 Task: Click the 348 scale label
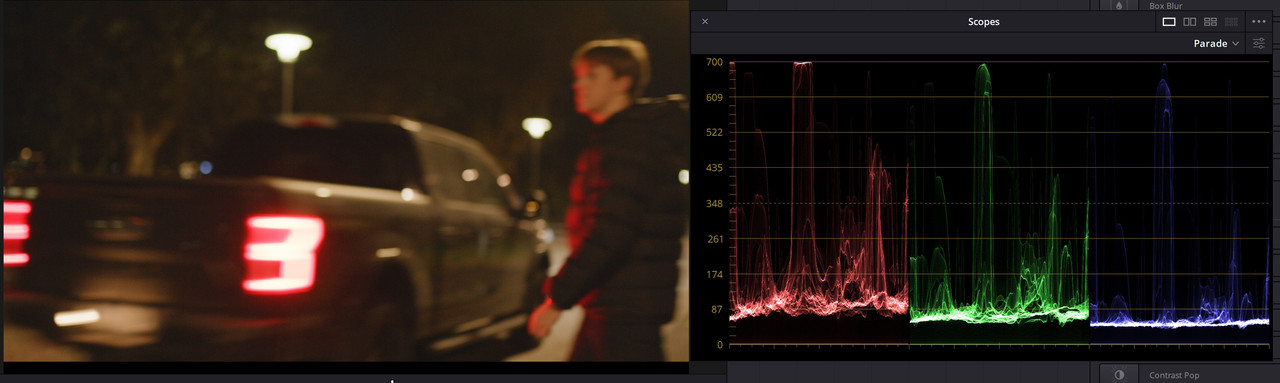tap(714, 204)
